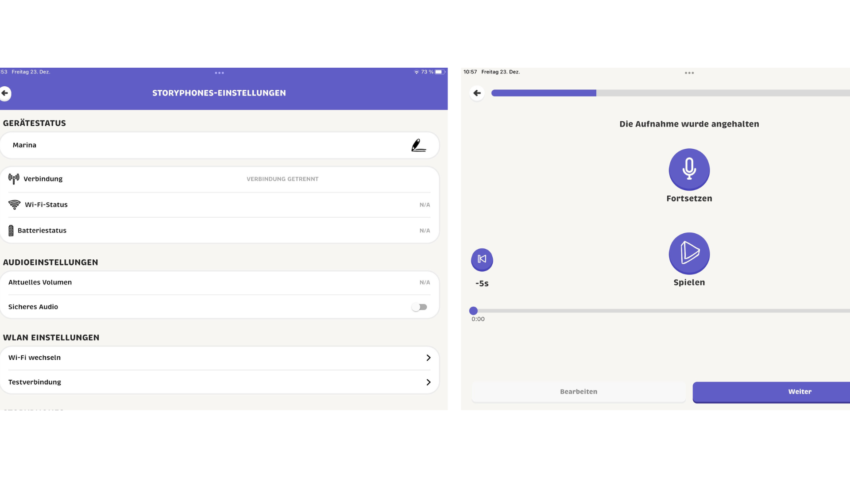Select the Marina device name field
This screenshot has height=478, width=850.
coord(220,145)
